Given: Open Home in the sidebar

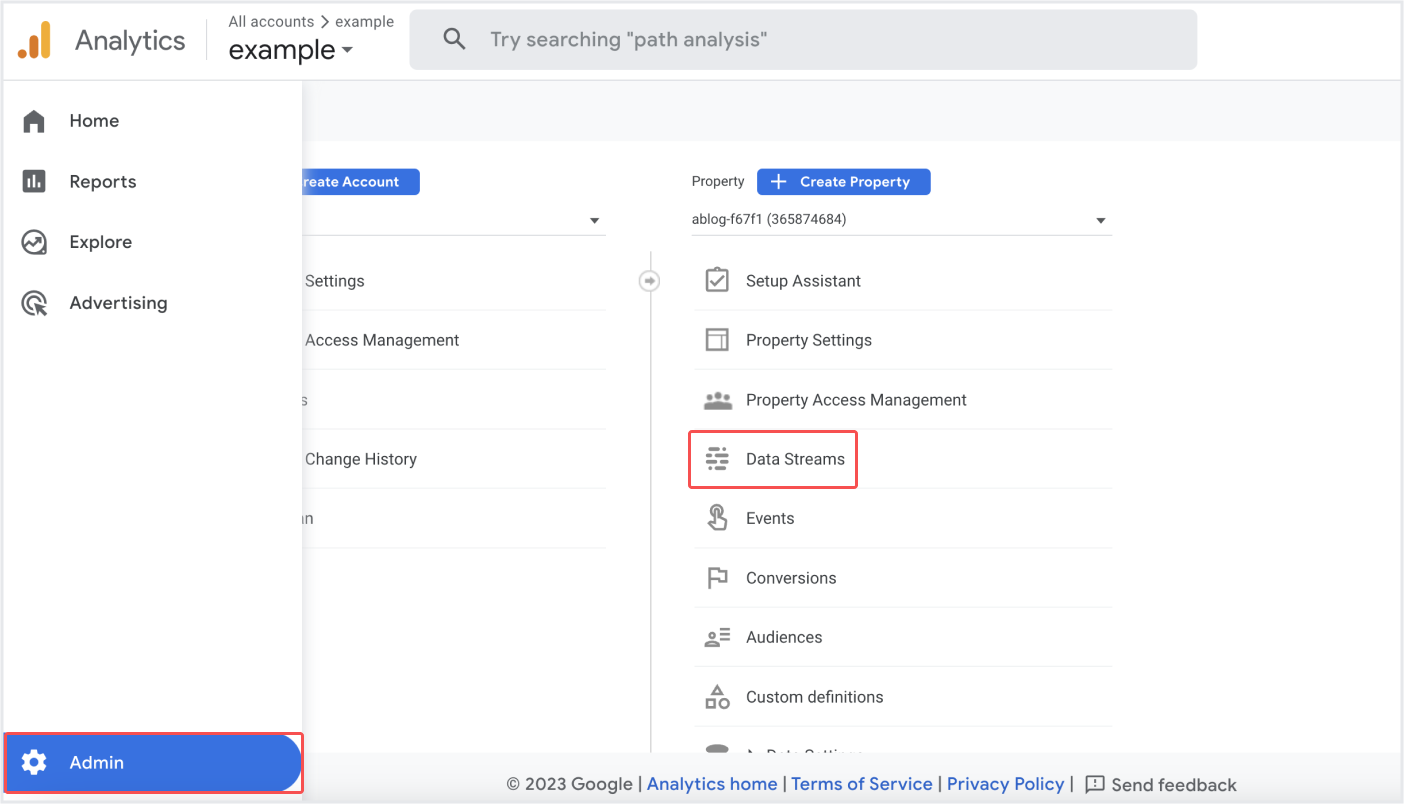Looking at the screenshot, I should (152, 121).
